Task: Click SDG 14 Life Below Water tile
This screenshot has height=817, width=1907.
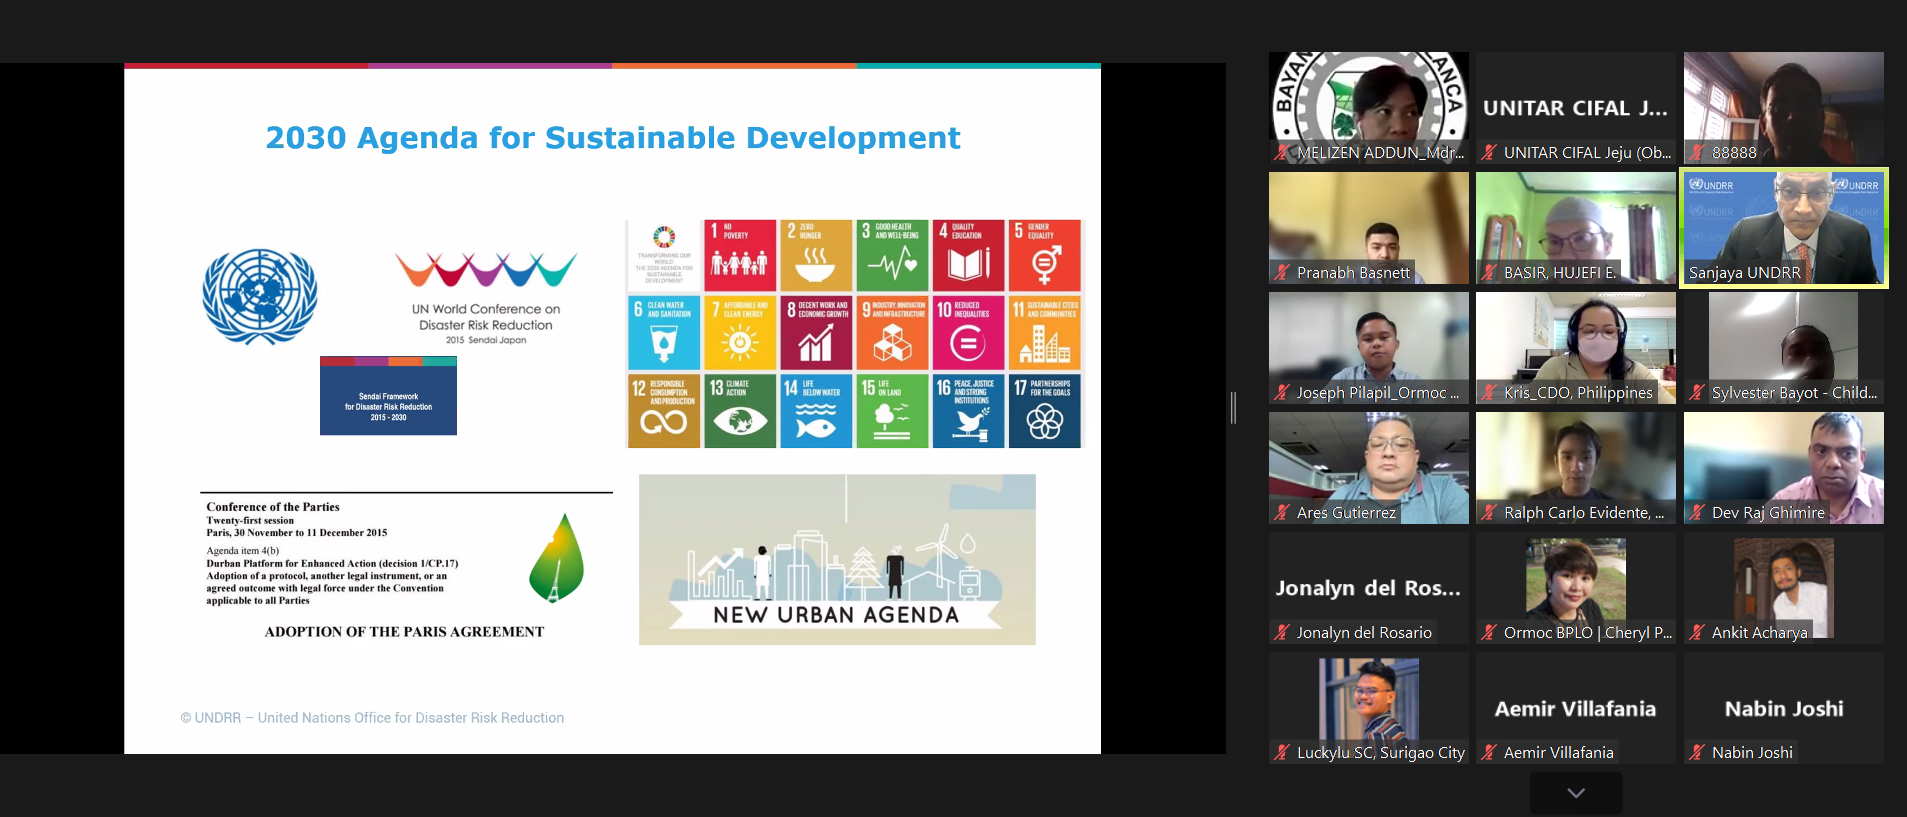Action: [816, 411]
